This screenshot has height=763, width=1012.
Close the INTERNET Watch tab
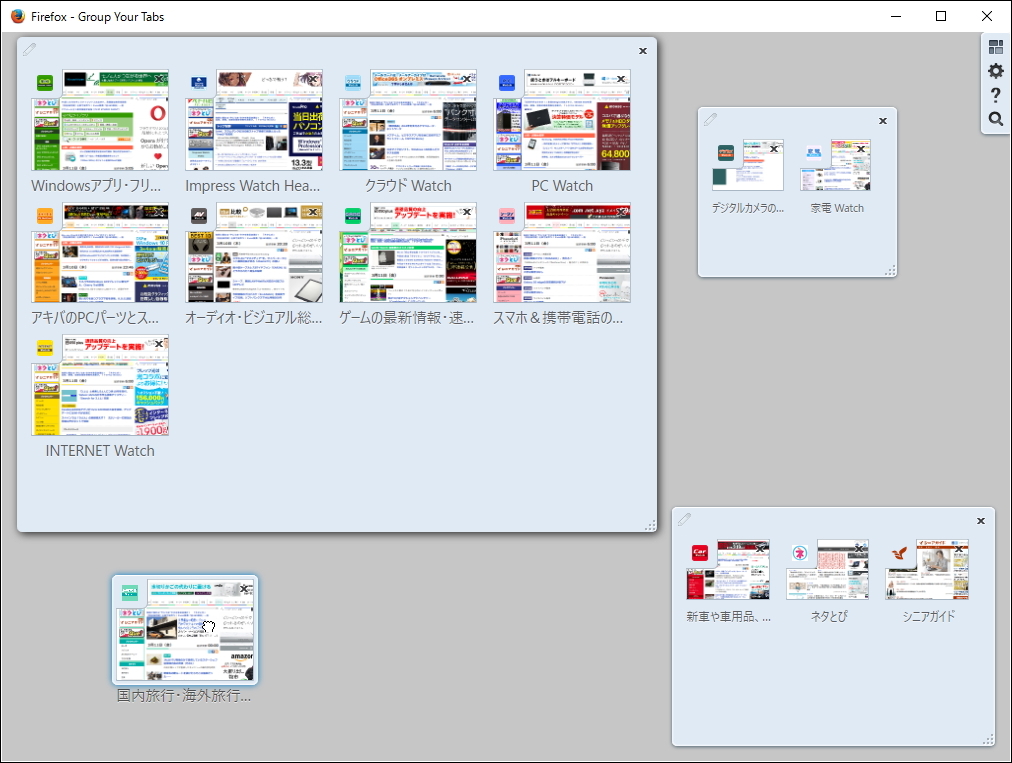click(159, 344)
